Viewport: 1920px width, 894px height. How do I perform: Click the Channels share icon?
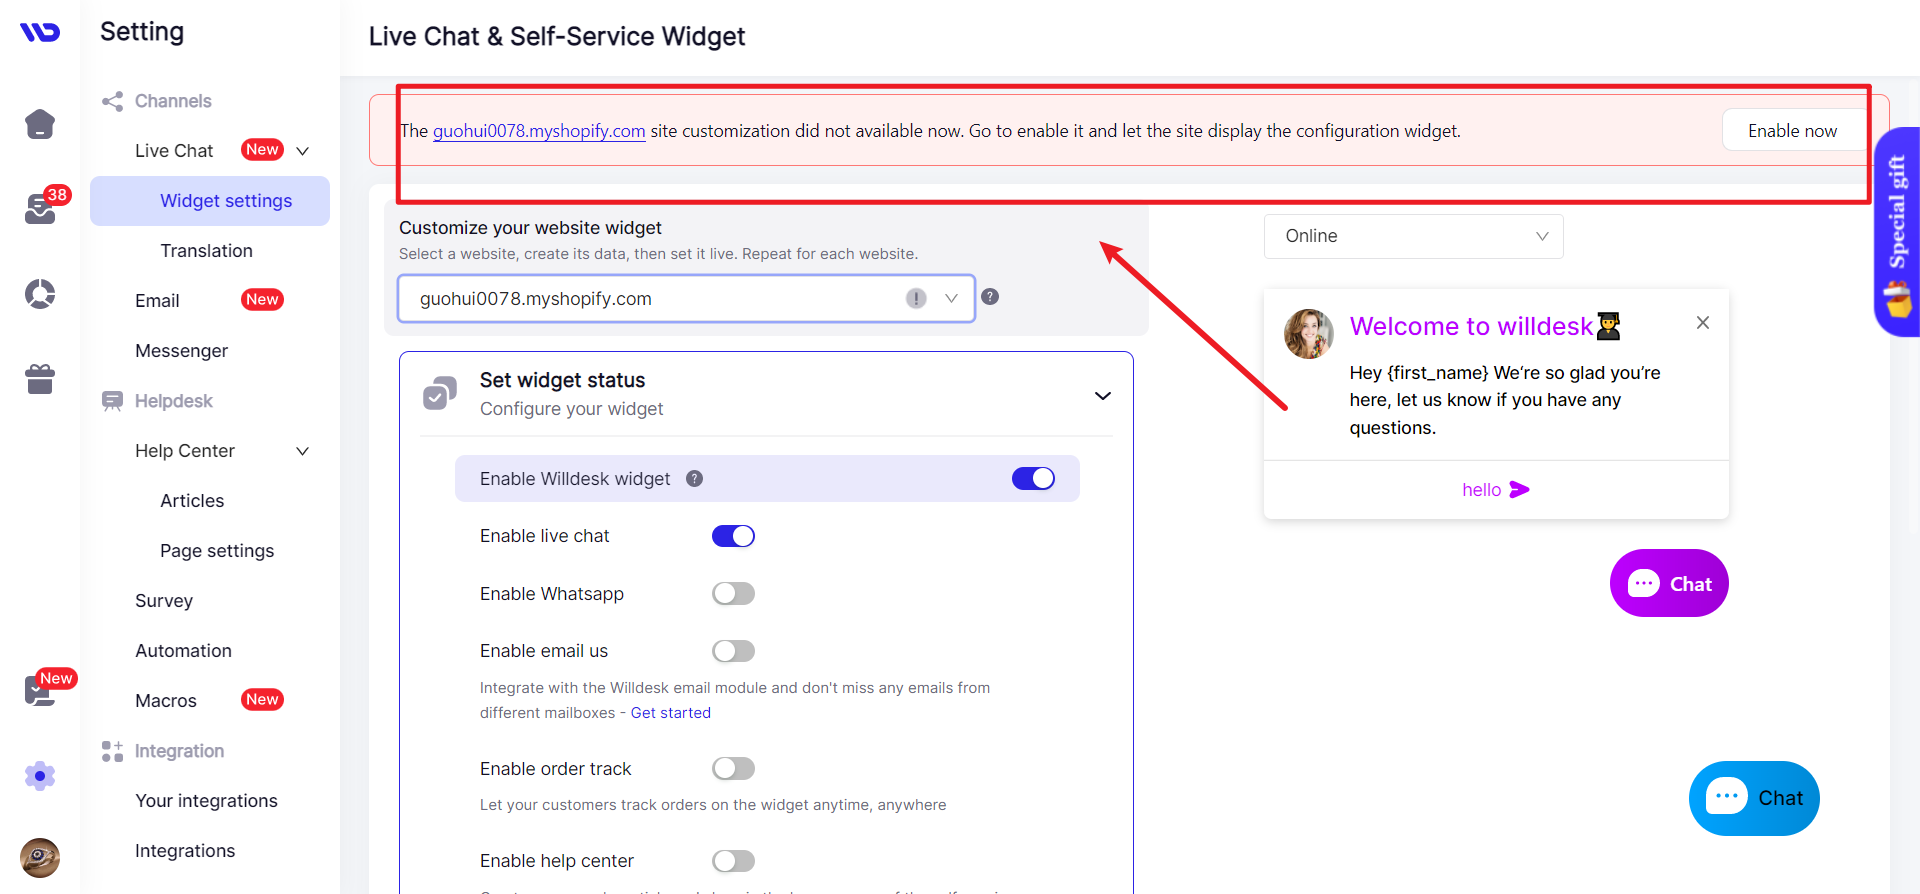click(x=112, y=101)
